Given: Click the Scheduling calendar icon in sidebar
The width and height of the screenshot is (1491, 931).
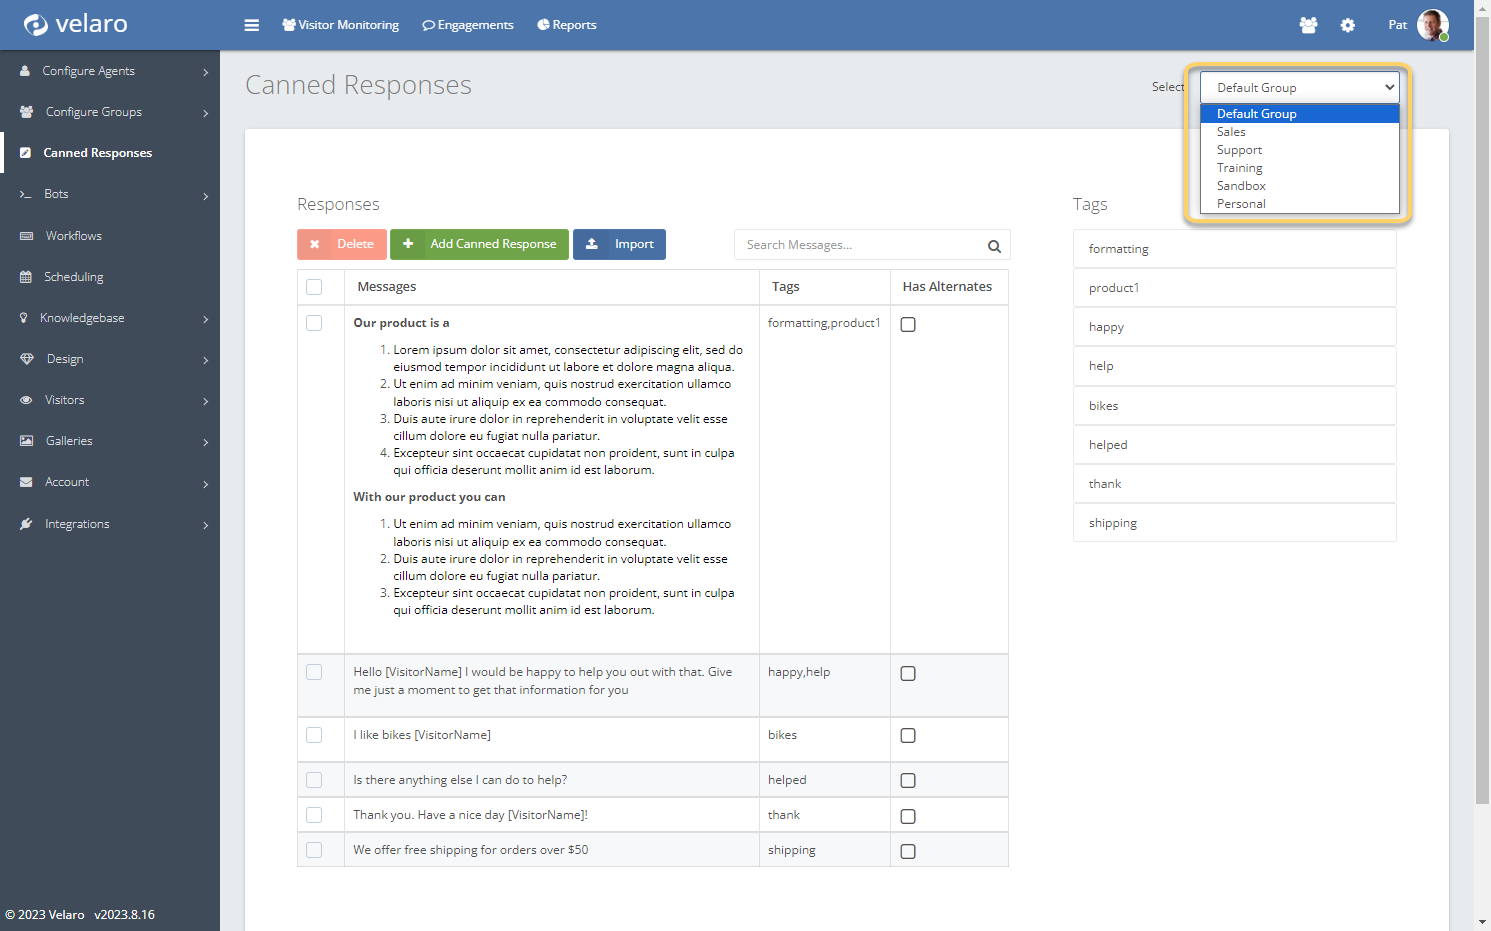Looking at the screenshot, I should (x=26, y=277).
